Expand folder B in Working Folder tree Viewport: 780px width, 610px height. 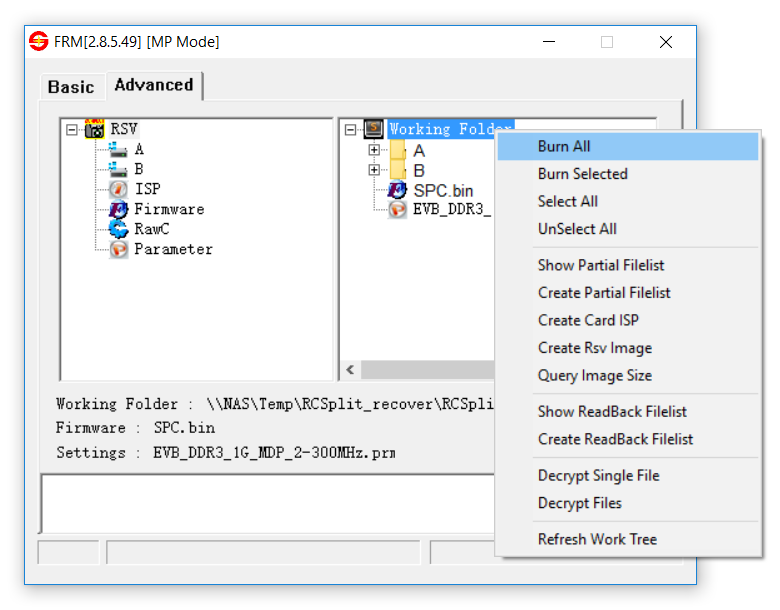[x=374, y=170]
